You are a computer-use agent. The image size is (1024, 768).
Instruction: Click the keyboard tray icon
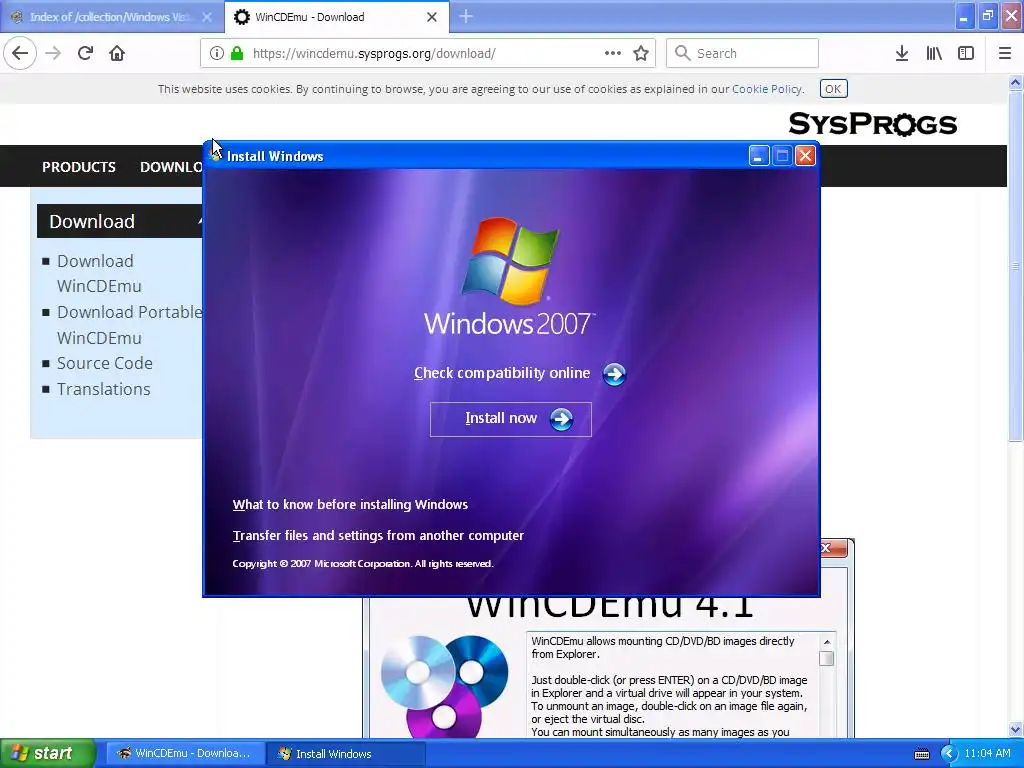(x=922, y=754)
